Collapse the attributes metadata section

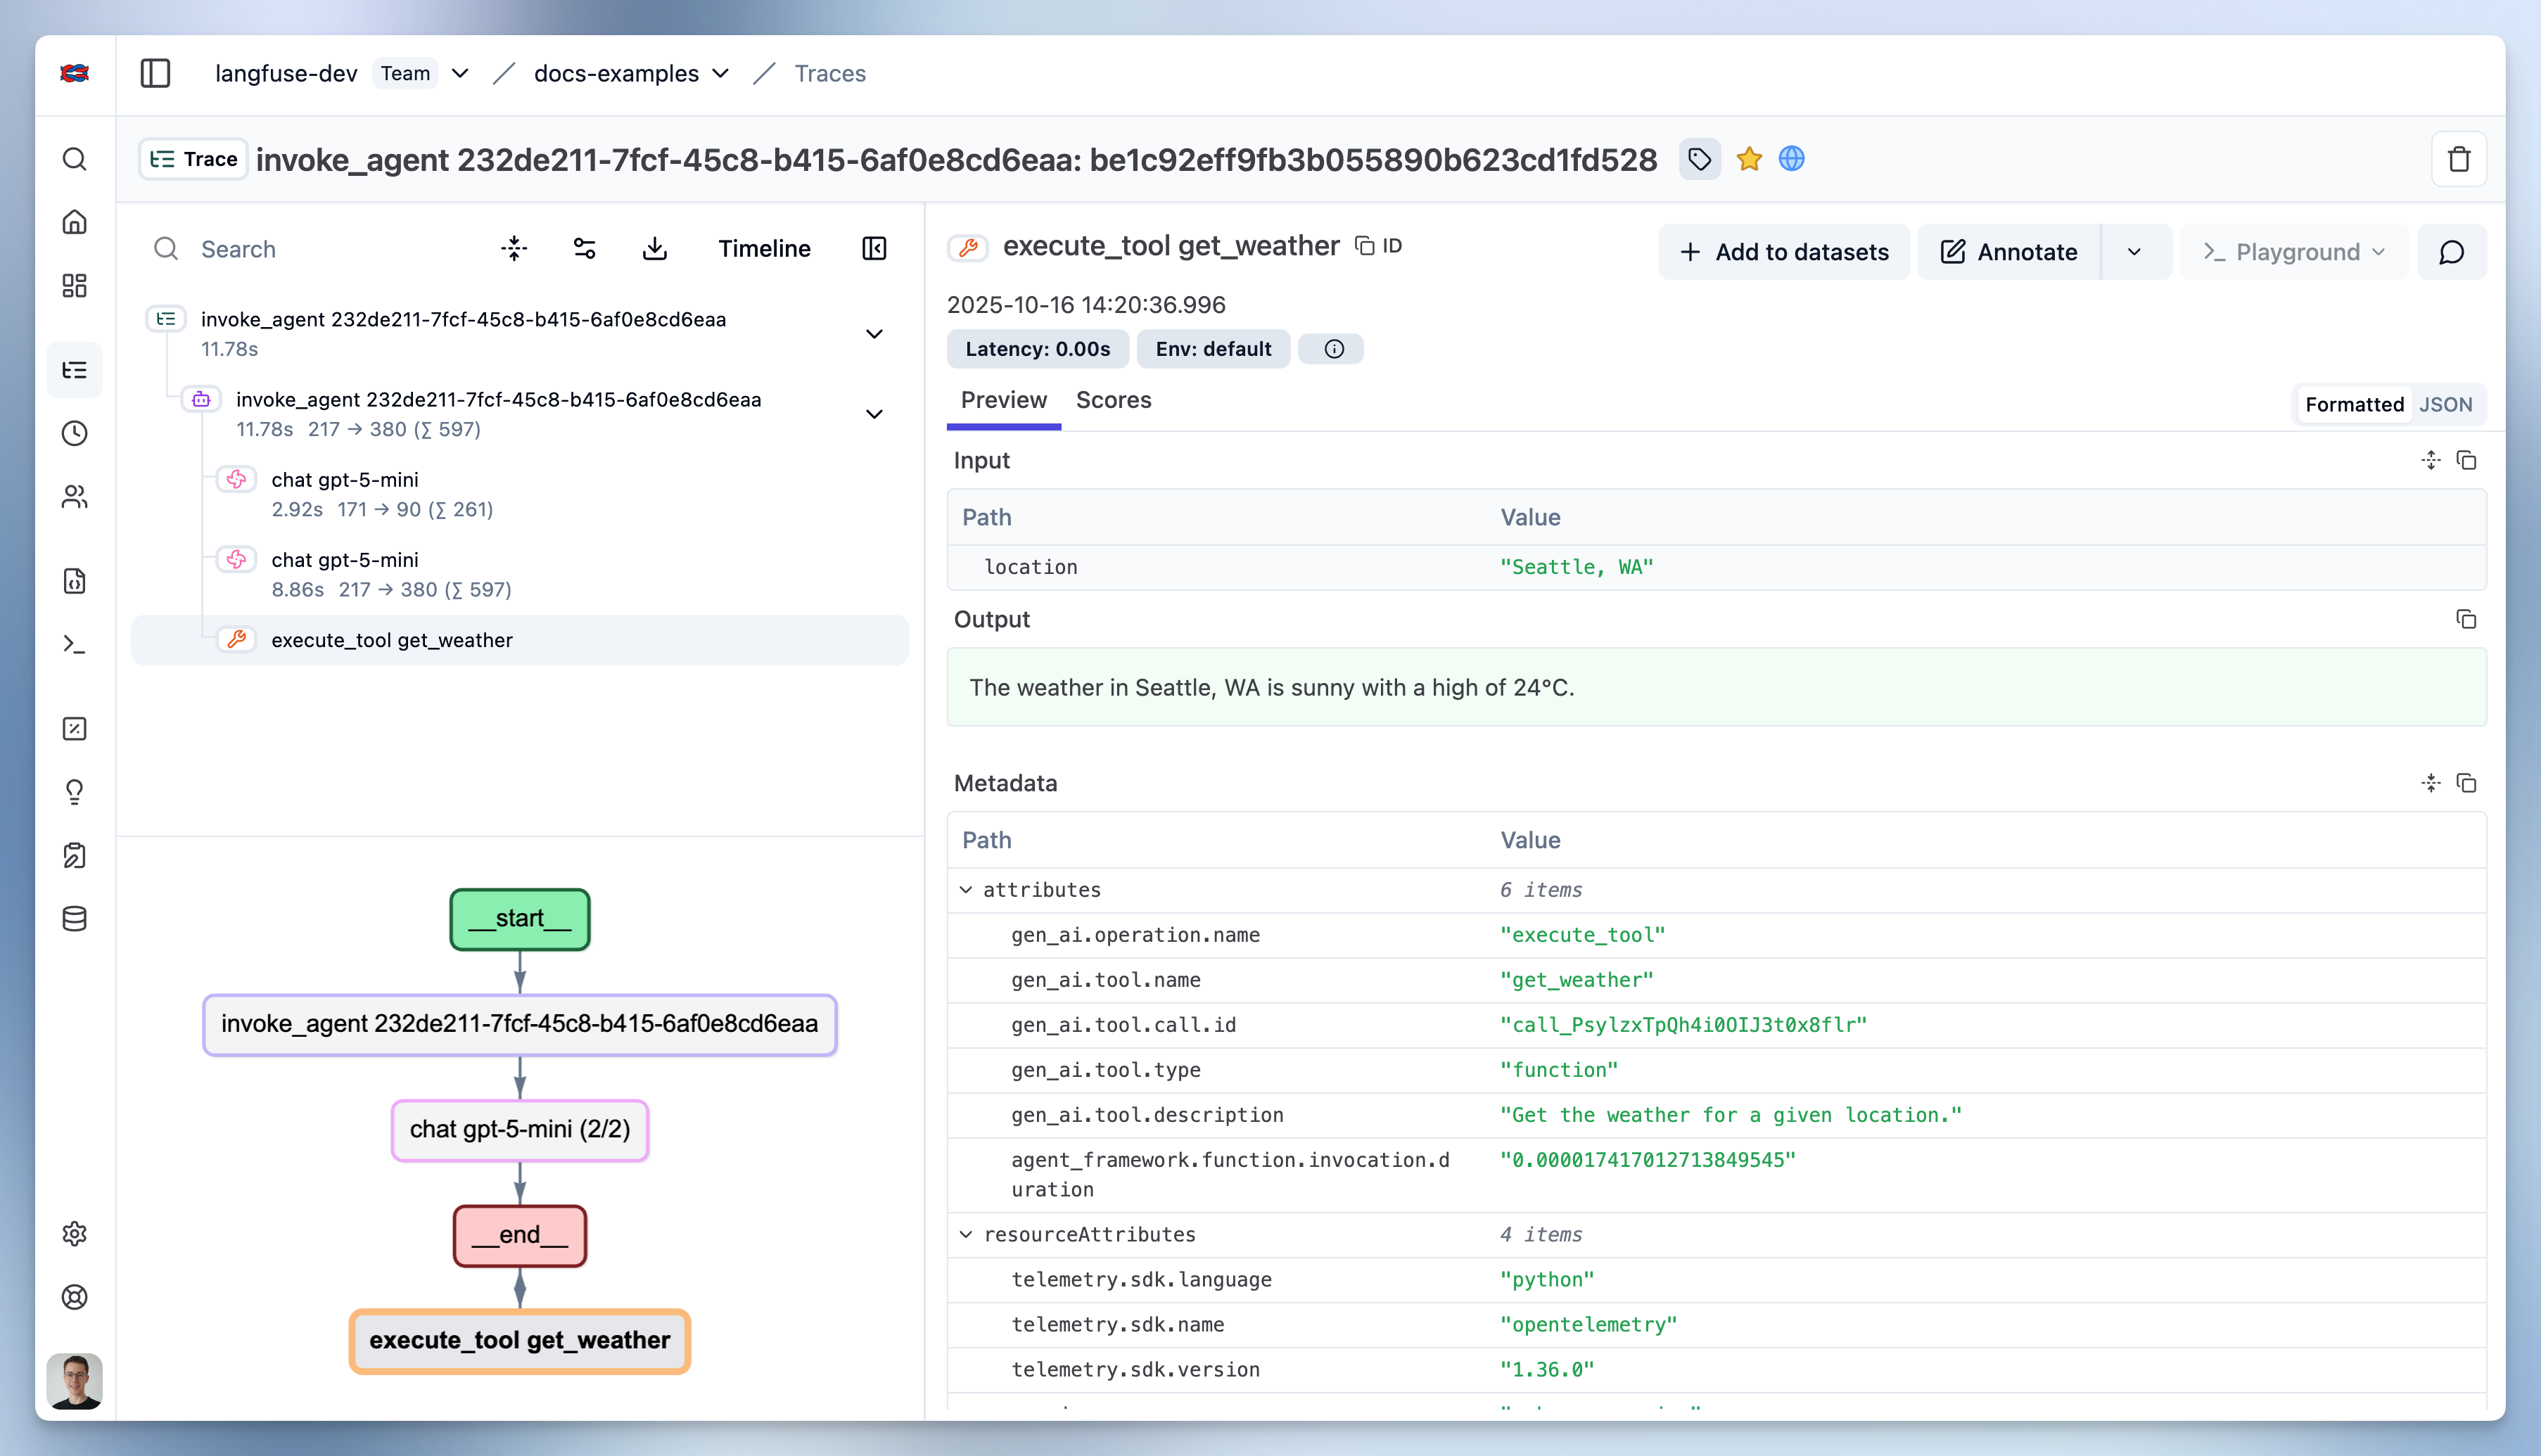coord(966,889)
